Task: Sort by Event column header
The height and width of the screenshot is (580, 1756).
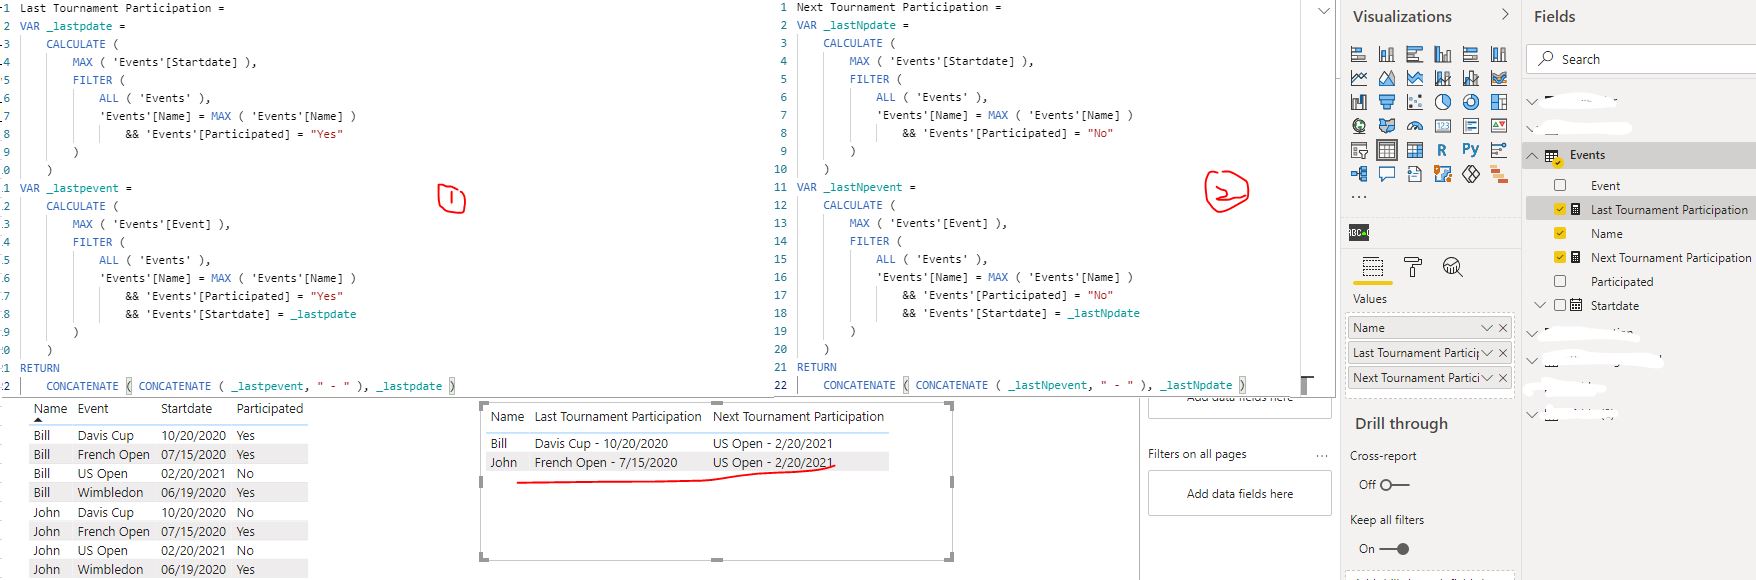Action: coord(93,409)
